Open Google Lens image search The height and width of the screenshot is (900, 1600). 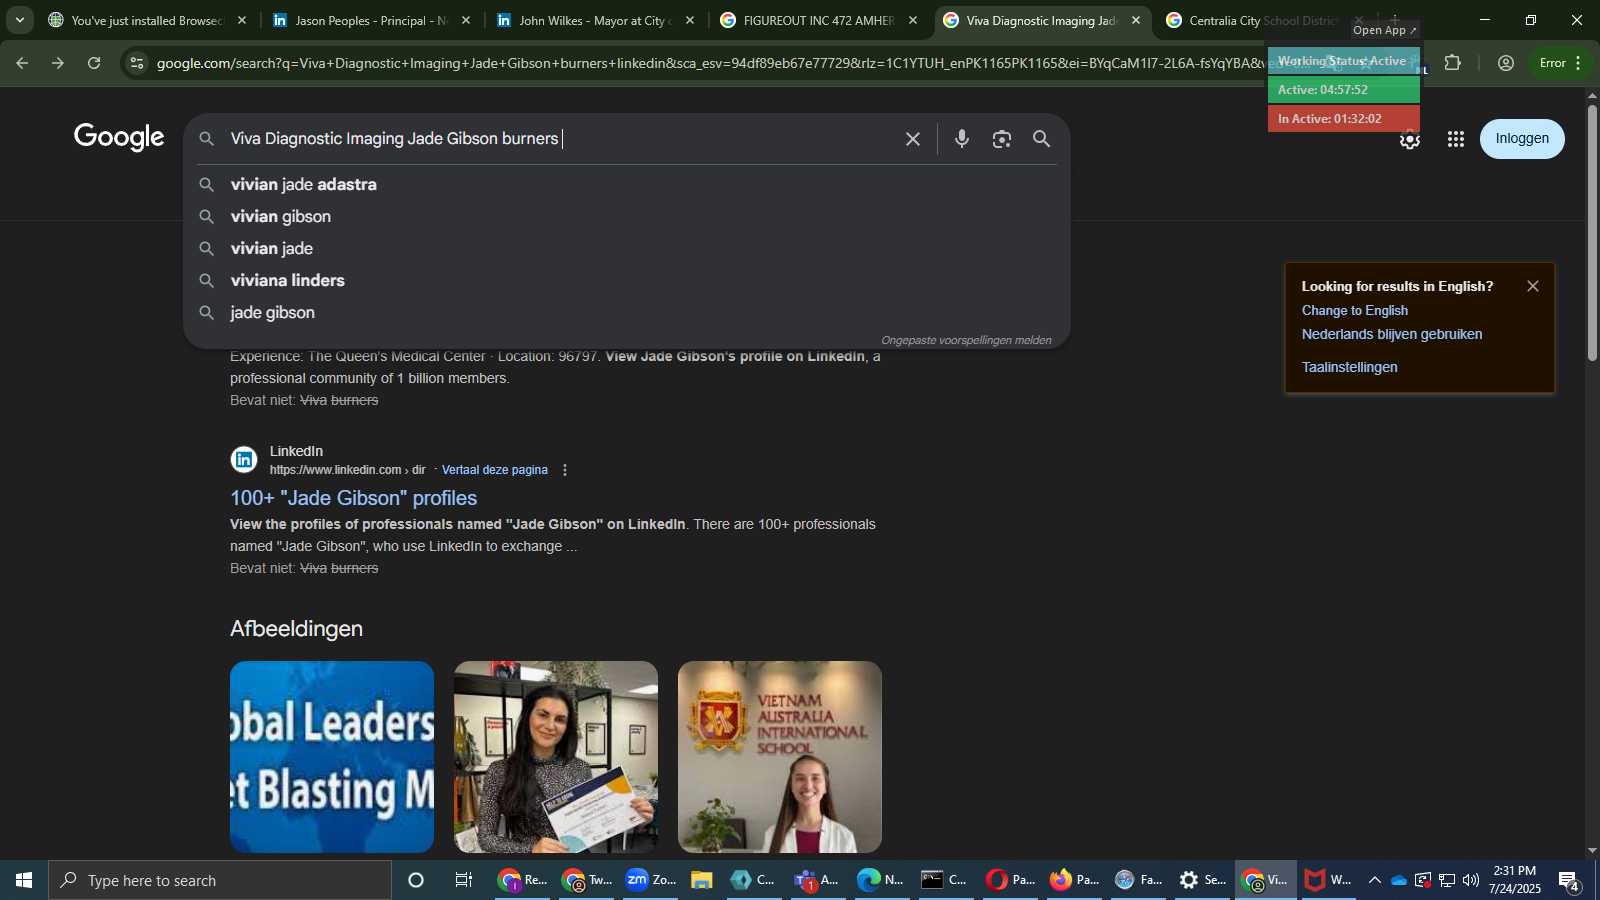(x=1002, y=139)
